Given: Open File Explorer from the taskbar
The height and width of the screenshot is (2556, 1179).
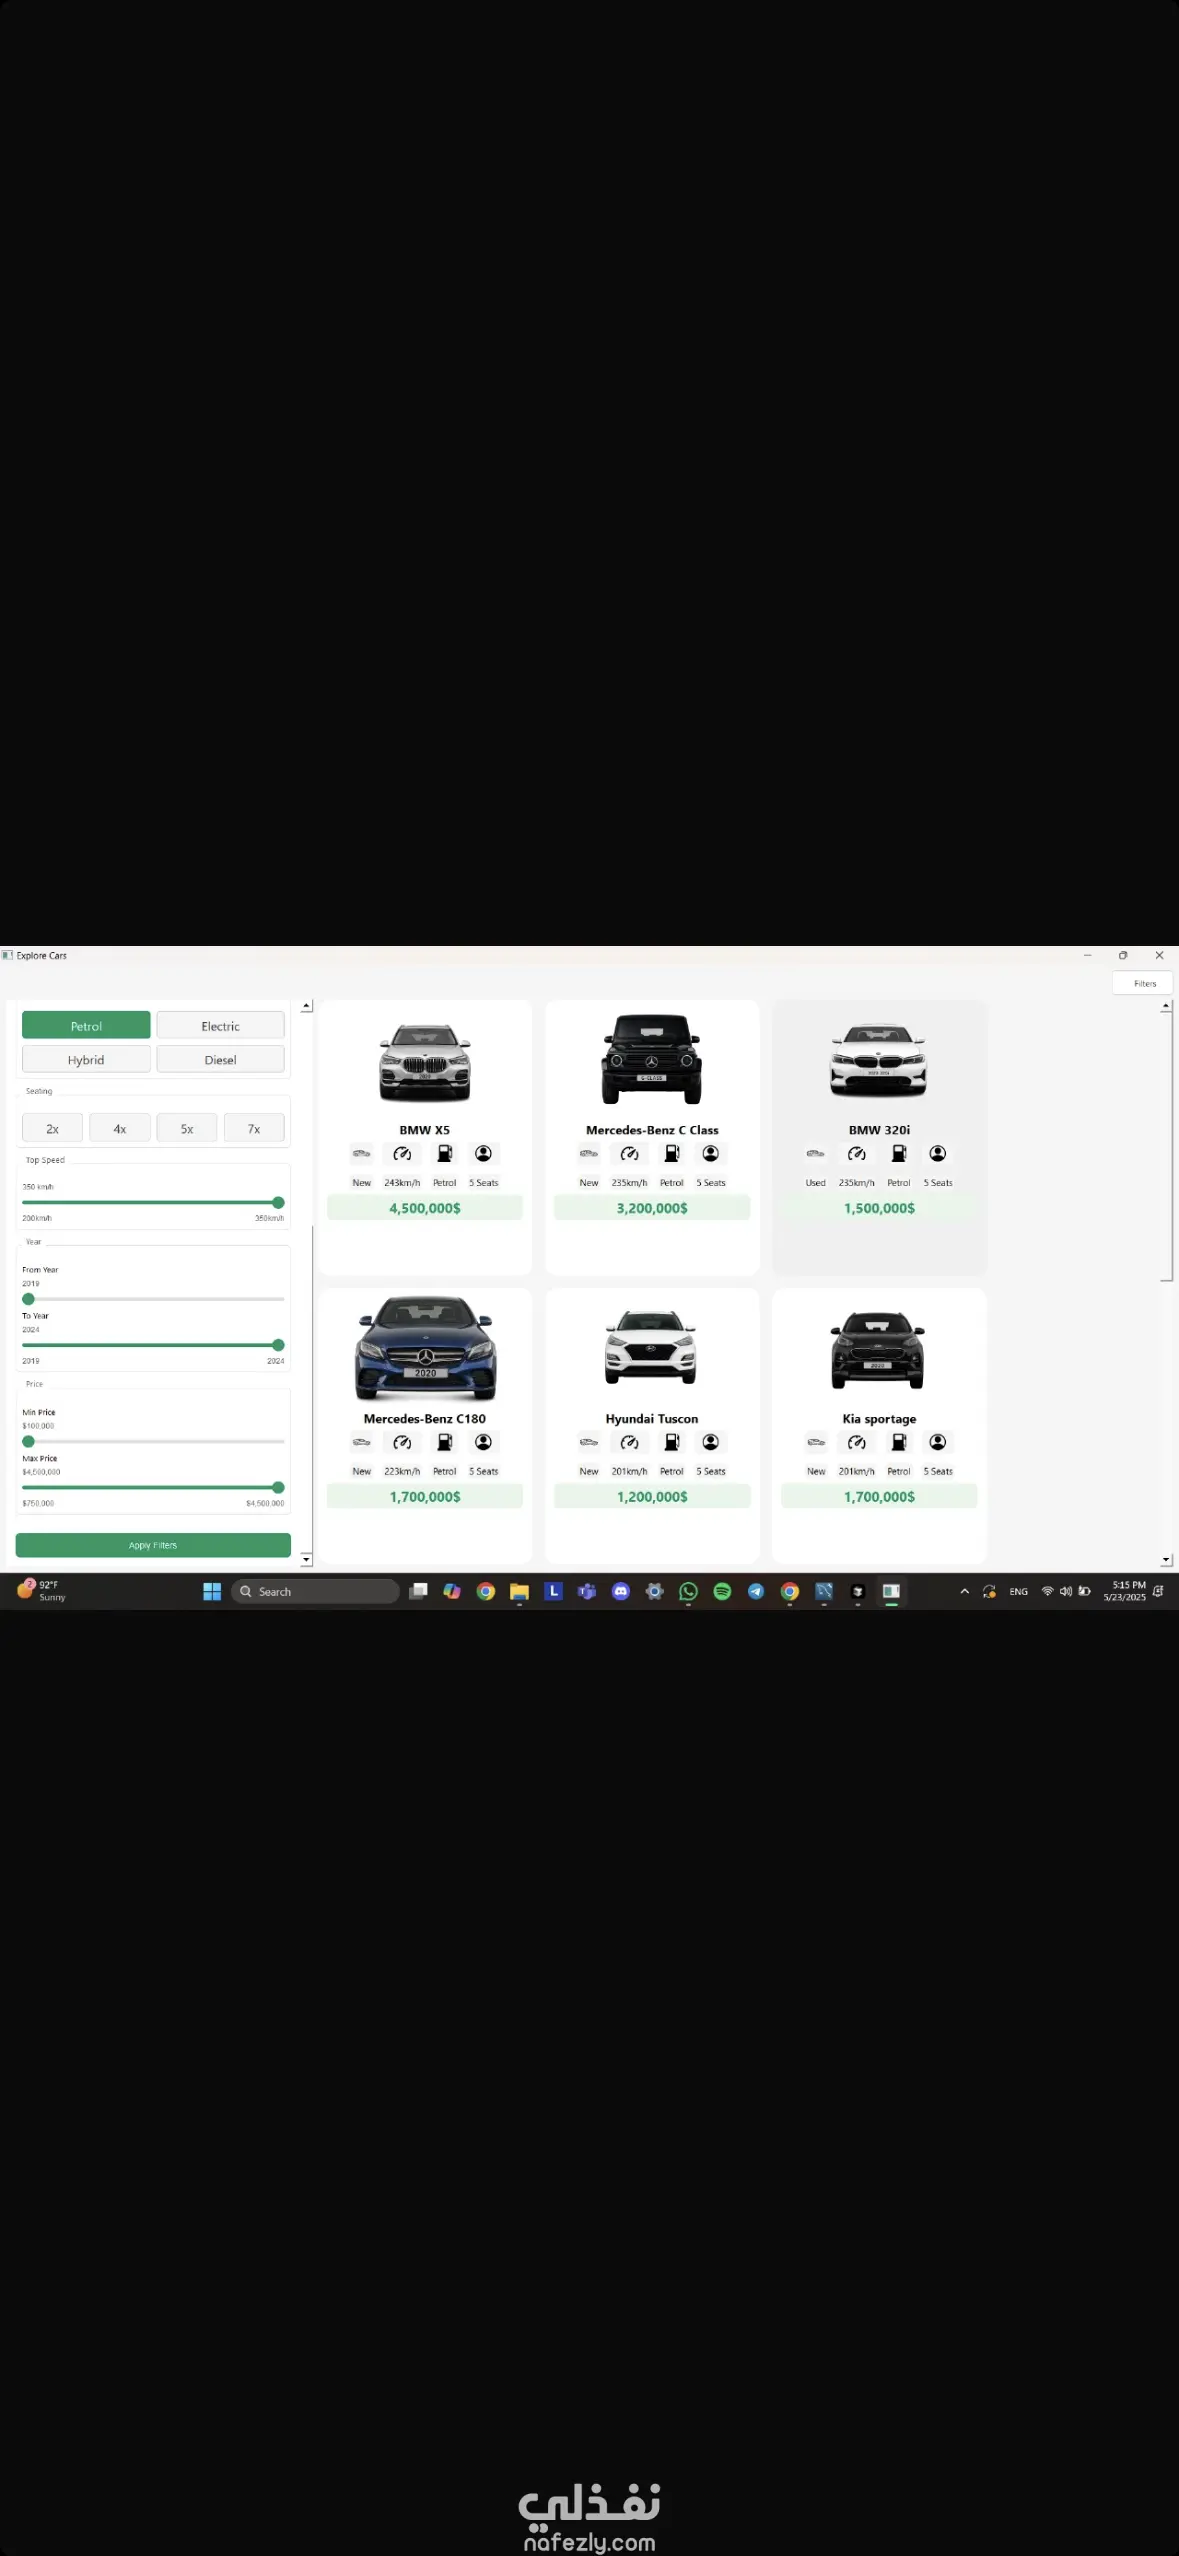Looking at the screenshot, I should coord(519,1591).
